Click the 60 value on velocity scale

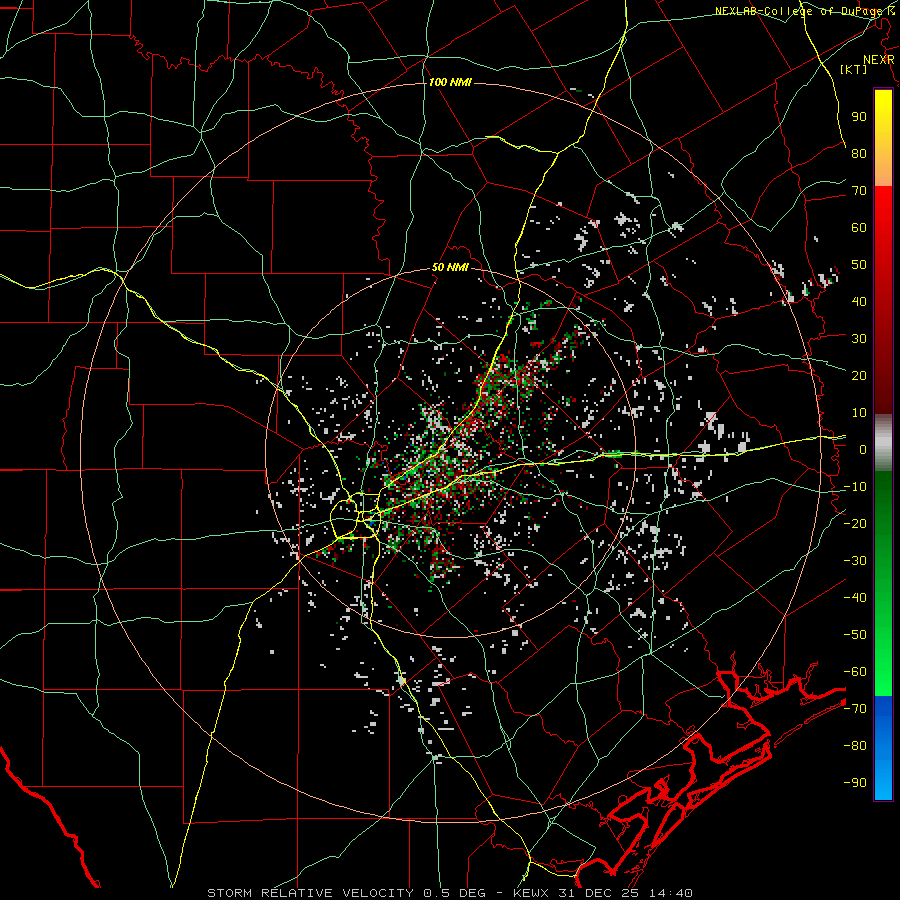tap(859, 227)
